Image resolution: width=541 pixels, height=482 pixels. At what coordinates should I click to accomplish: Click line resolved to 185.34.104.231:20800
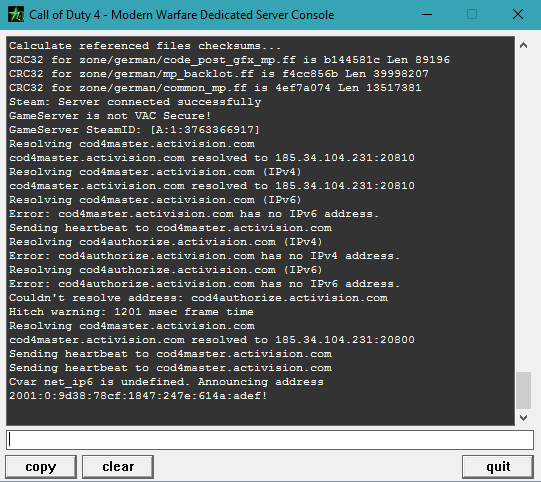click(212, 340)
